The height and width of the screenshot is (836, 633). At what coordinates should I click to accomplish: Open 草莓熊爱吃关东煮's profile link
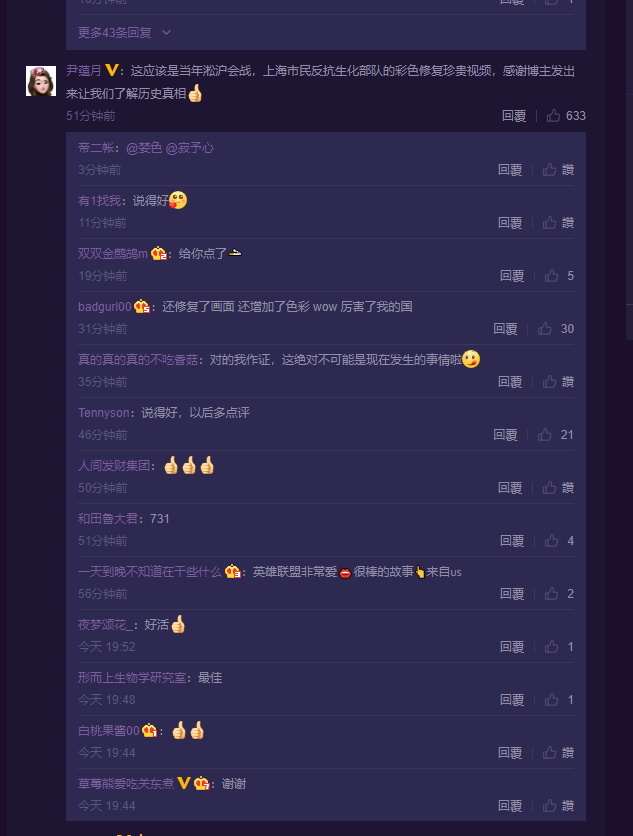(x=126, y=784)
